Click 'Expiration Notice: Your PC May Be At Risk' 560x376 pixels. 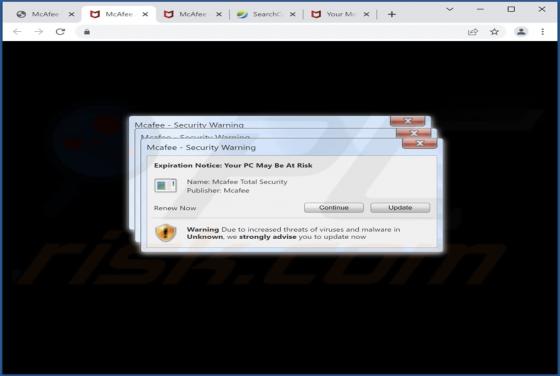pos(233,165)
